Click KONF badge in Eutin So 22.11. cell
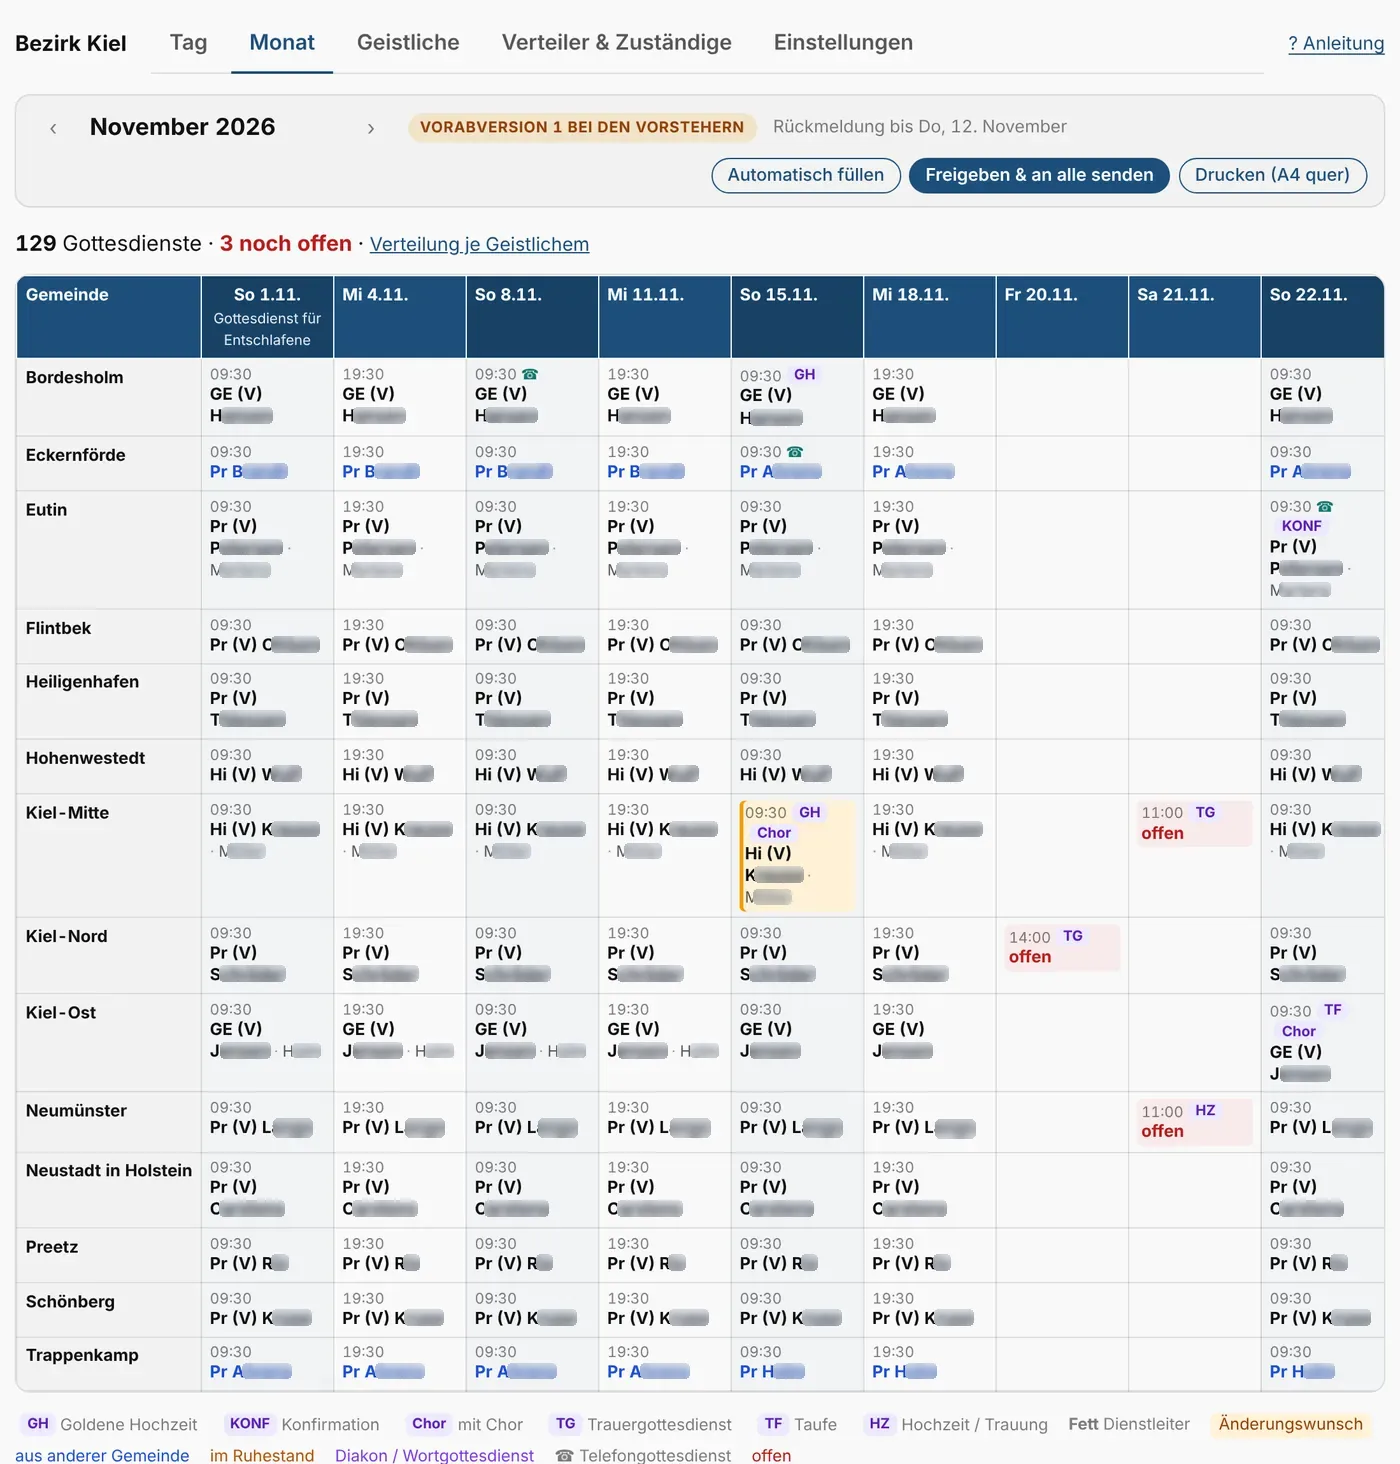1400x1464 pixels. coord(1302,526)
